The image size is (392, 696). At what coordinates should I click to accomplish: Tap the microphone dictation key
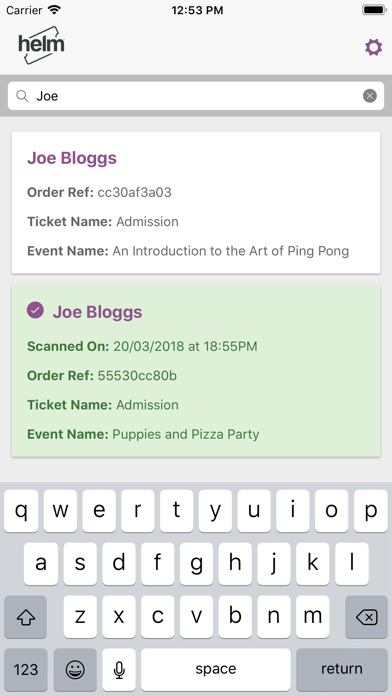pos(119,669)
